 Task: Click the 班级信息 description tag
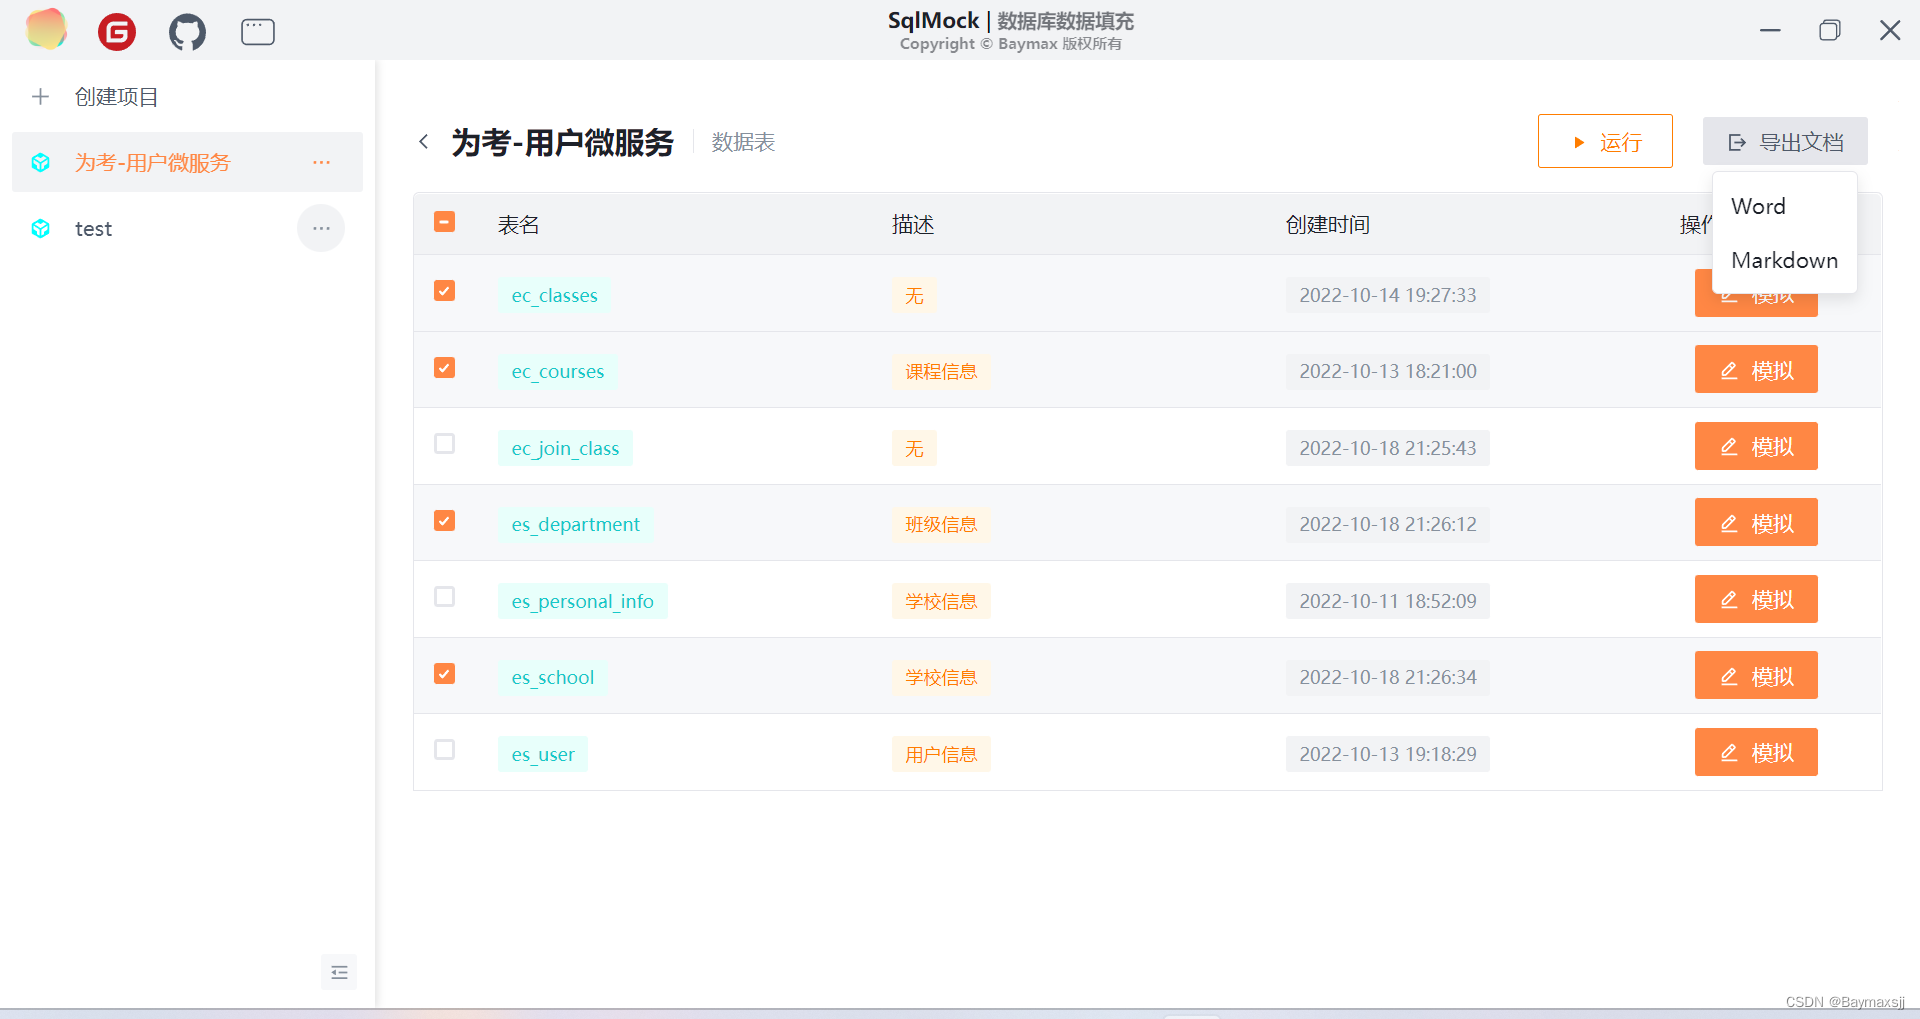coord(941,524)
